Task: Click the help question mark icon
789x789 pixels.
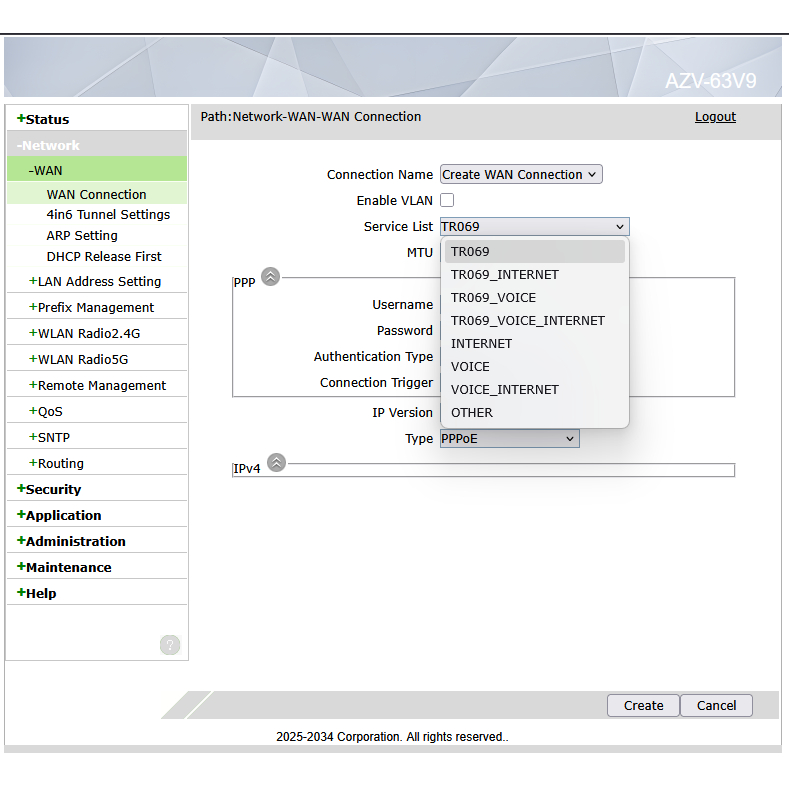Action: (170, 645)
